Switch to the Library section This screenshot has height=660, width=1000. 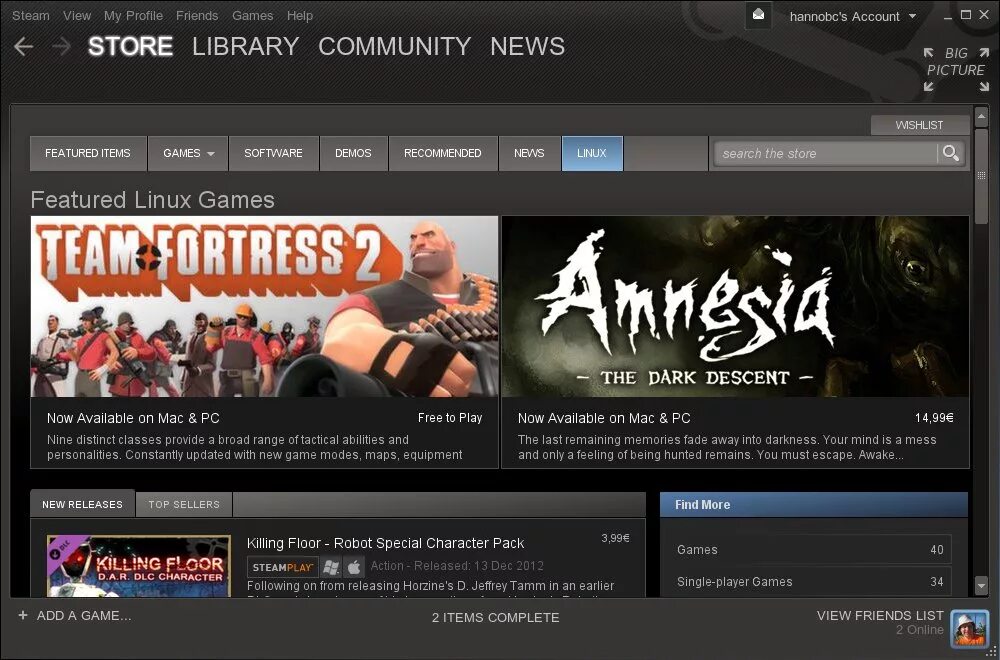[x=246, y=47]
